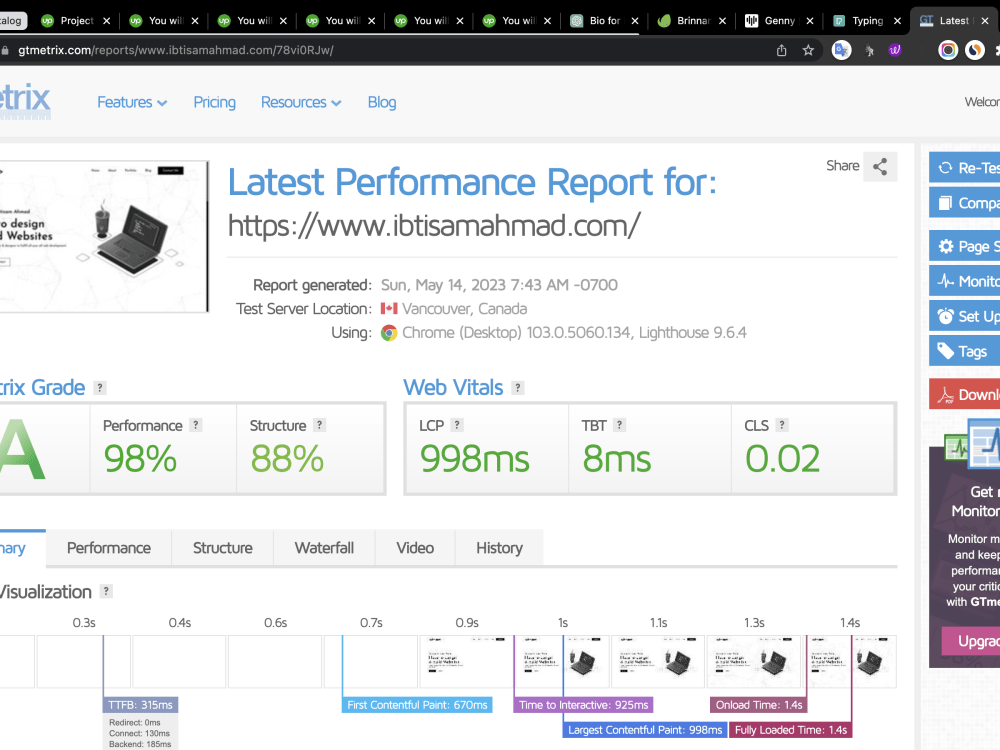
Task: Switch to the Structure tab
Action: coord(223,548)
